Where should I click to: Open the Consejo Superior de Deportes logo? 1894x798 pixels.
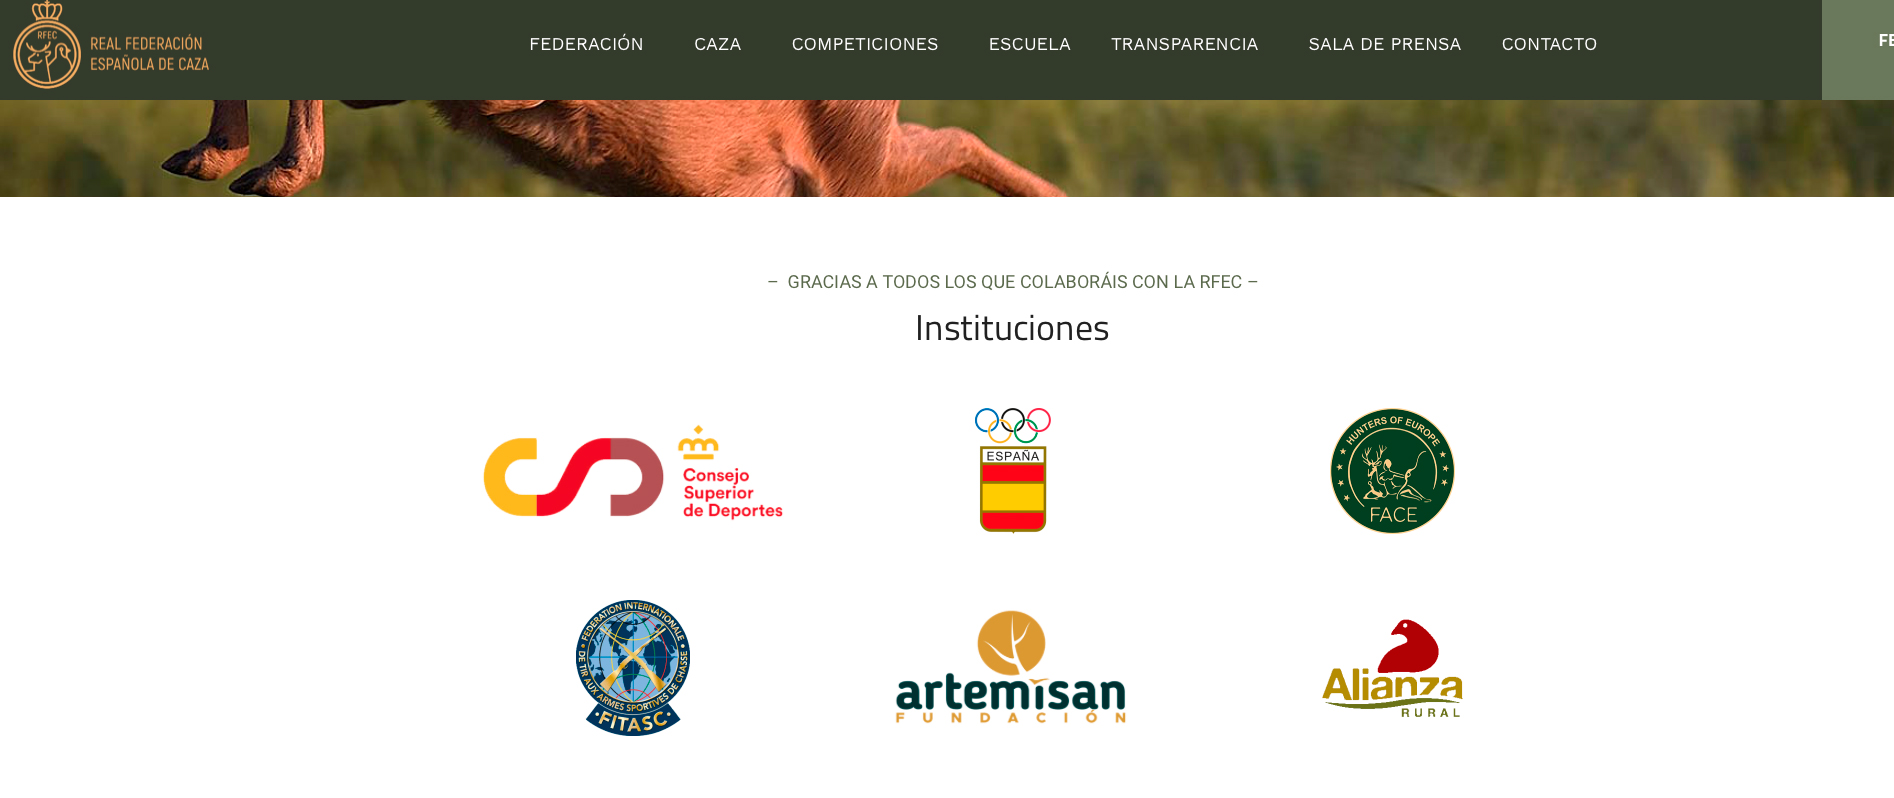[633, 472]
